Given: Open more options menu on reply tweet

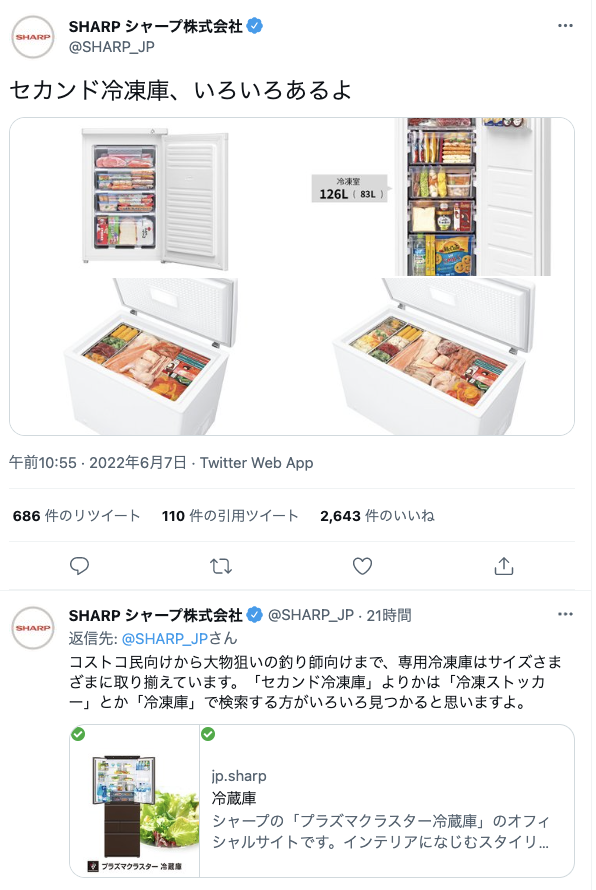Looking at the screenshot, I should click(565, 614).
